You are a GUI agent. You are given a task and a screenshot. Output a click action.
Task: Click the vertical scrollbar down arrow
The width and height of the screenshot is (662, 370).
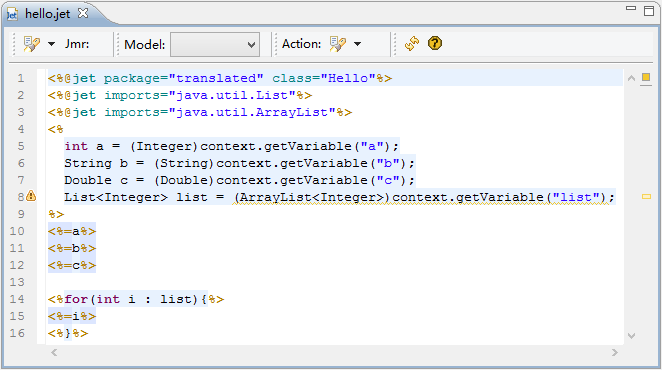(632, 336)
